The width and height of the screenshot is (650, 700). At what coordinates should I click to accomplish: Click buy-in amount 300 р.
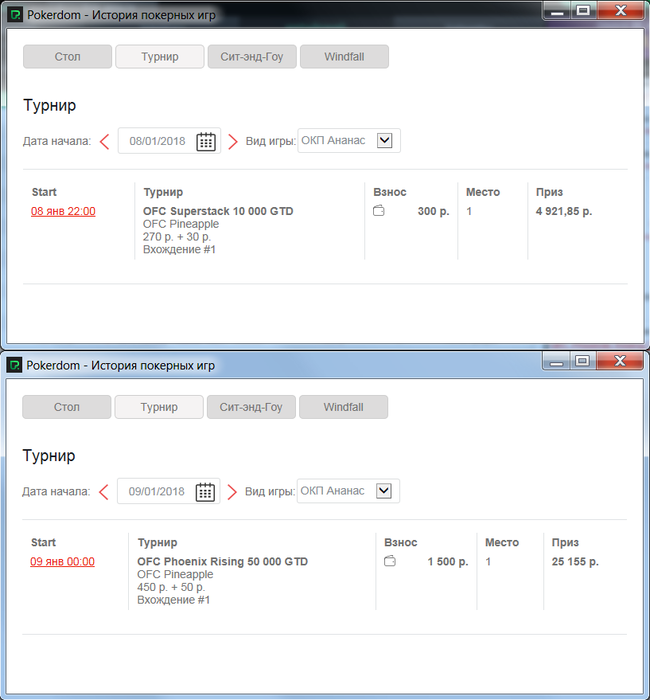click(433, 211)
